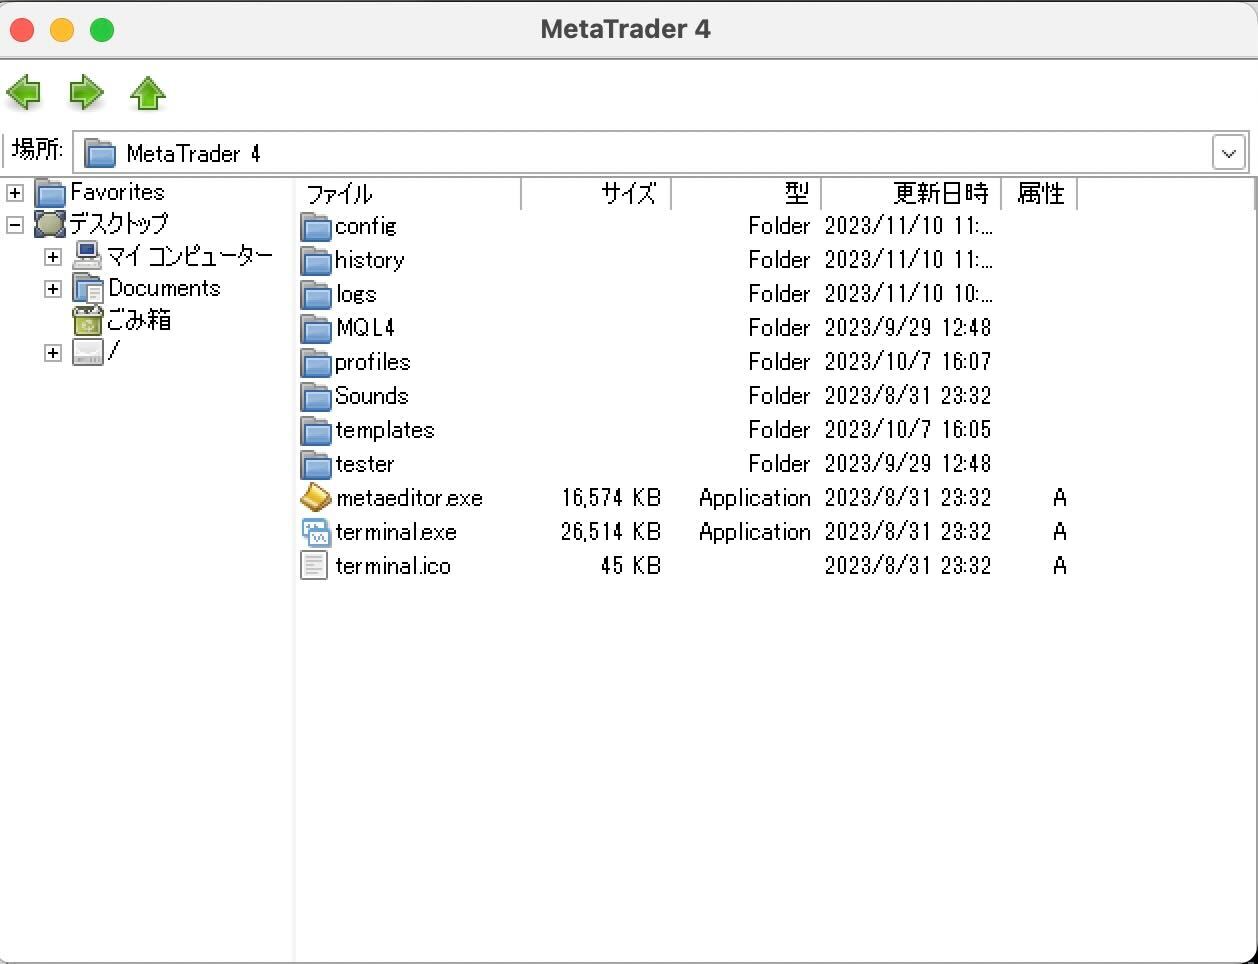Select the ごみ箱 recycle bin icon
1258x964 pixels.
pyautogui.click(x=88, y=321)
